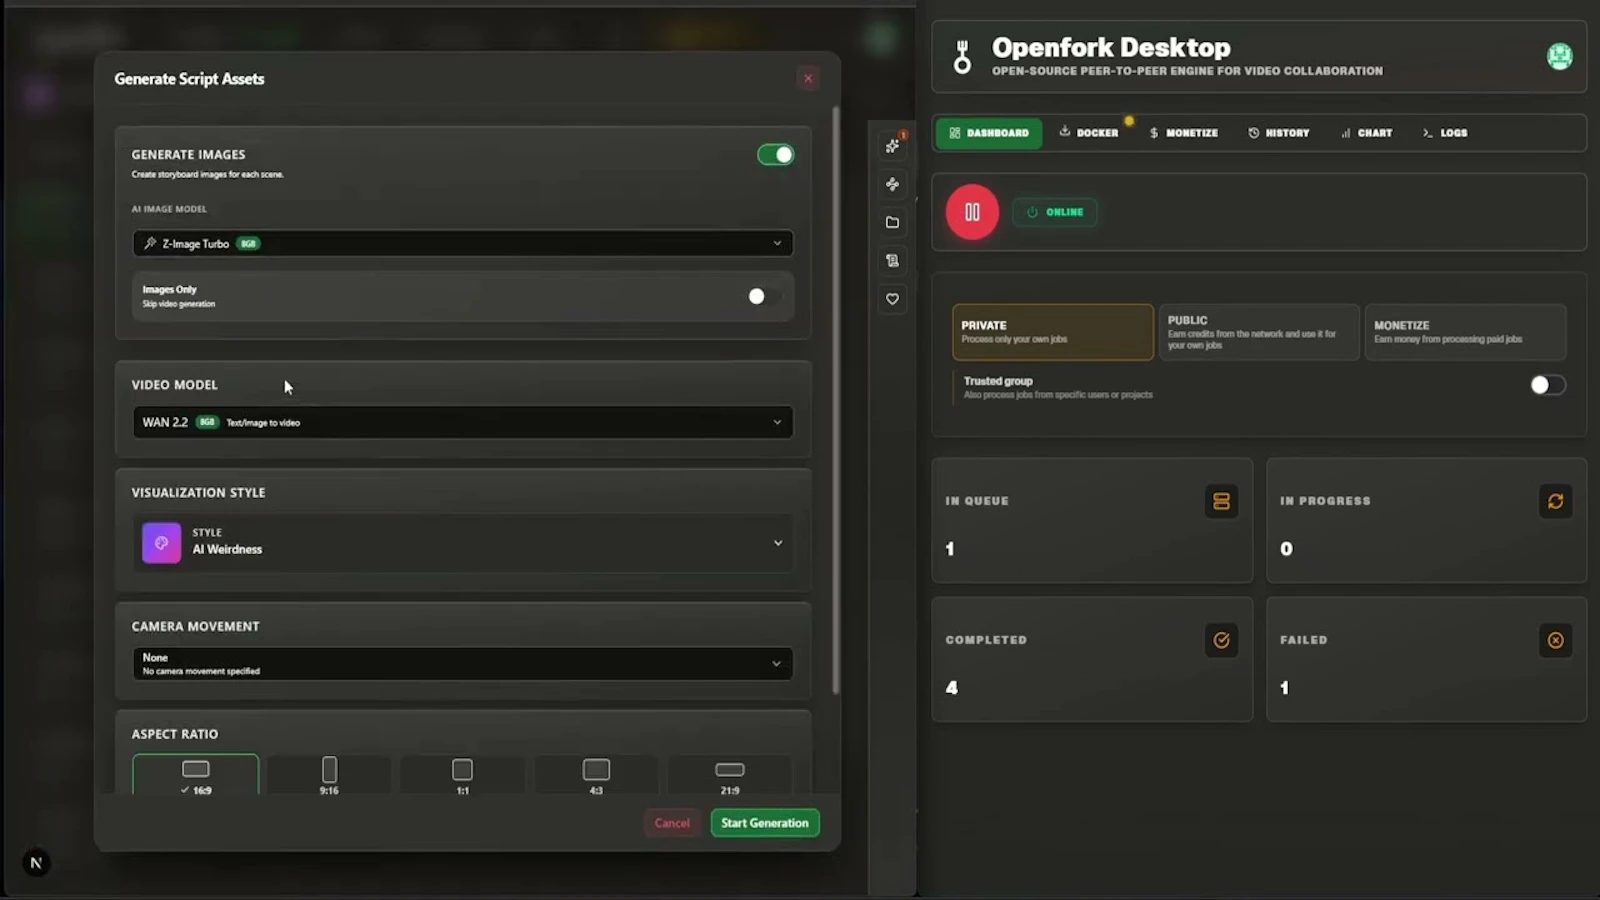The image size is (1600, 900).
Task: Click the In Queue count 1
Action: [x=950, y=549]
